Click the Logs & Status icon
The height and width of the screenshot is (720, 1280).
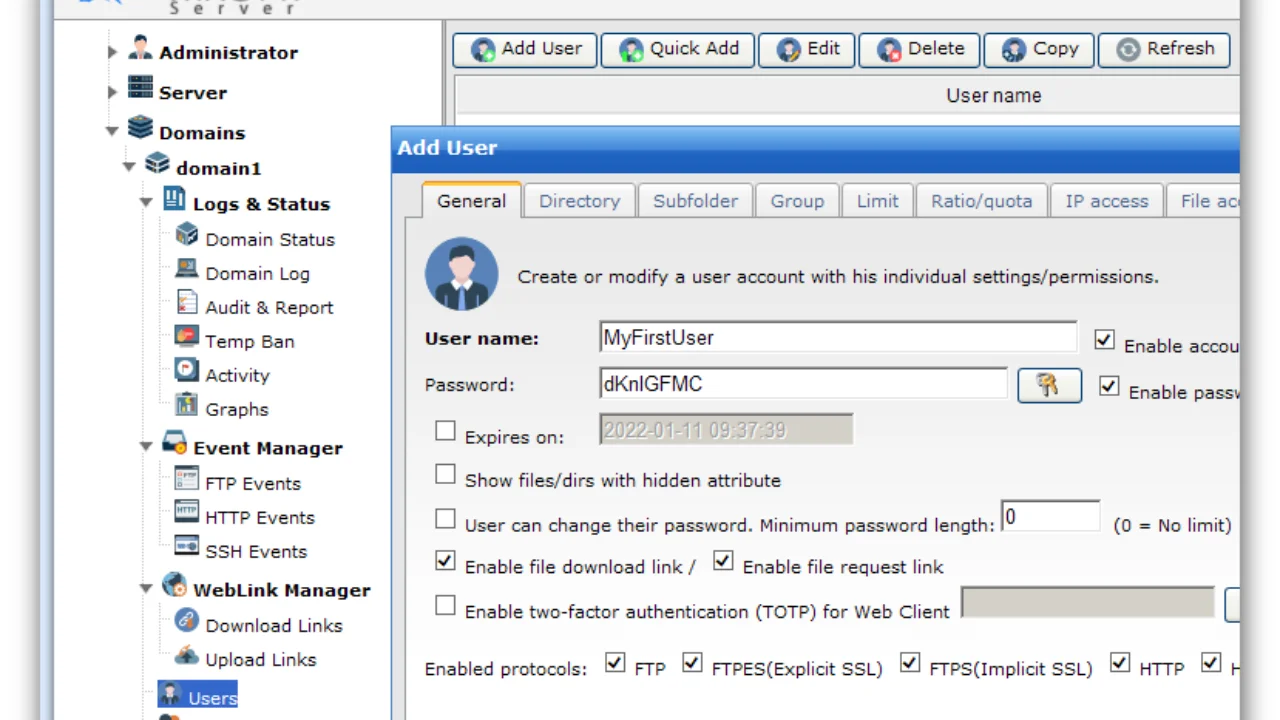(174, 199)
